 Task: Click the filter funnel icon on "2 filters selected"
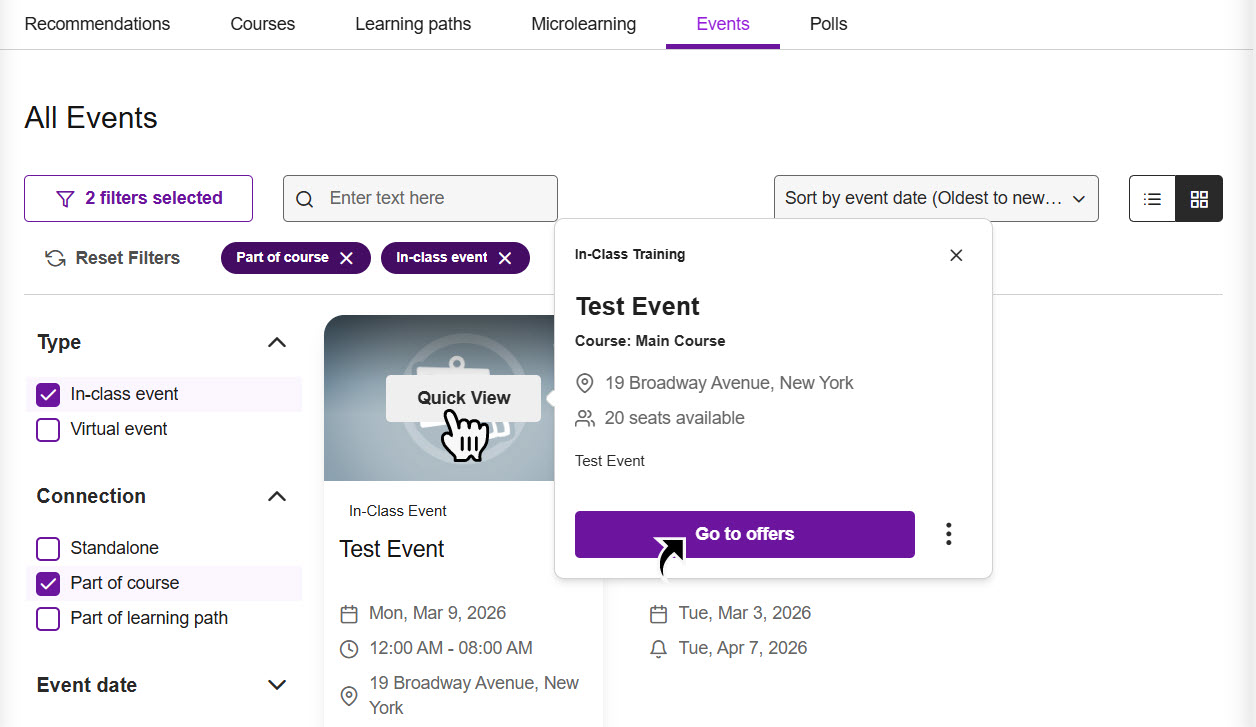(x=64, y=198)
